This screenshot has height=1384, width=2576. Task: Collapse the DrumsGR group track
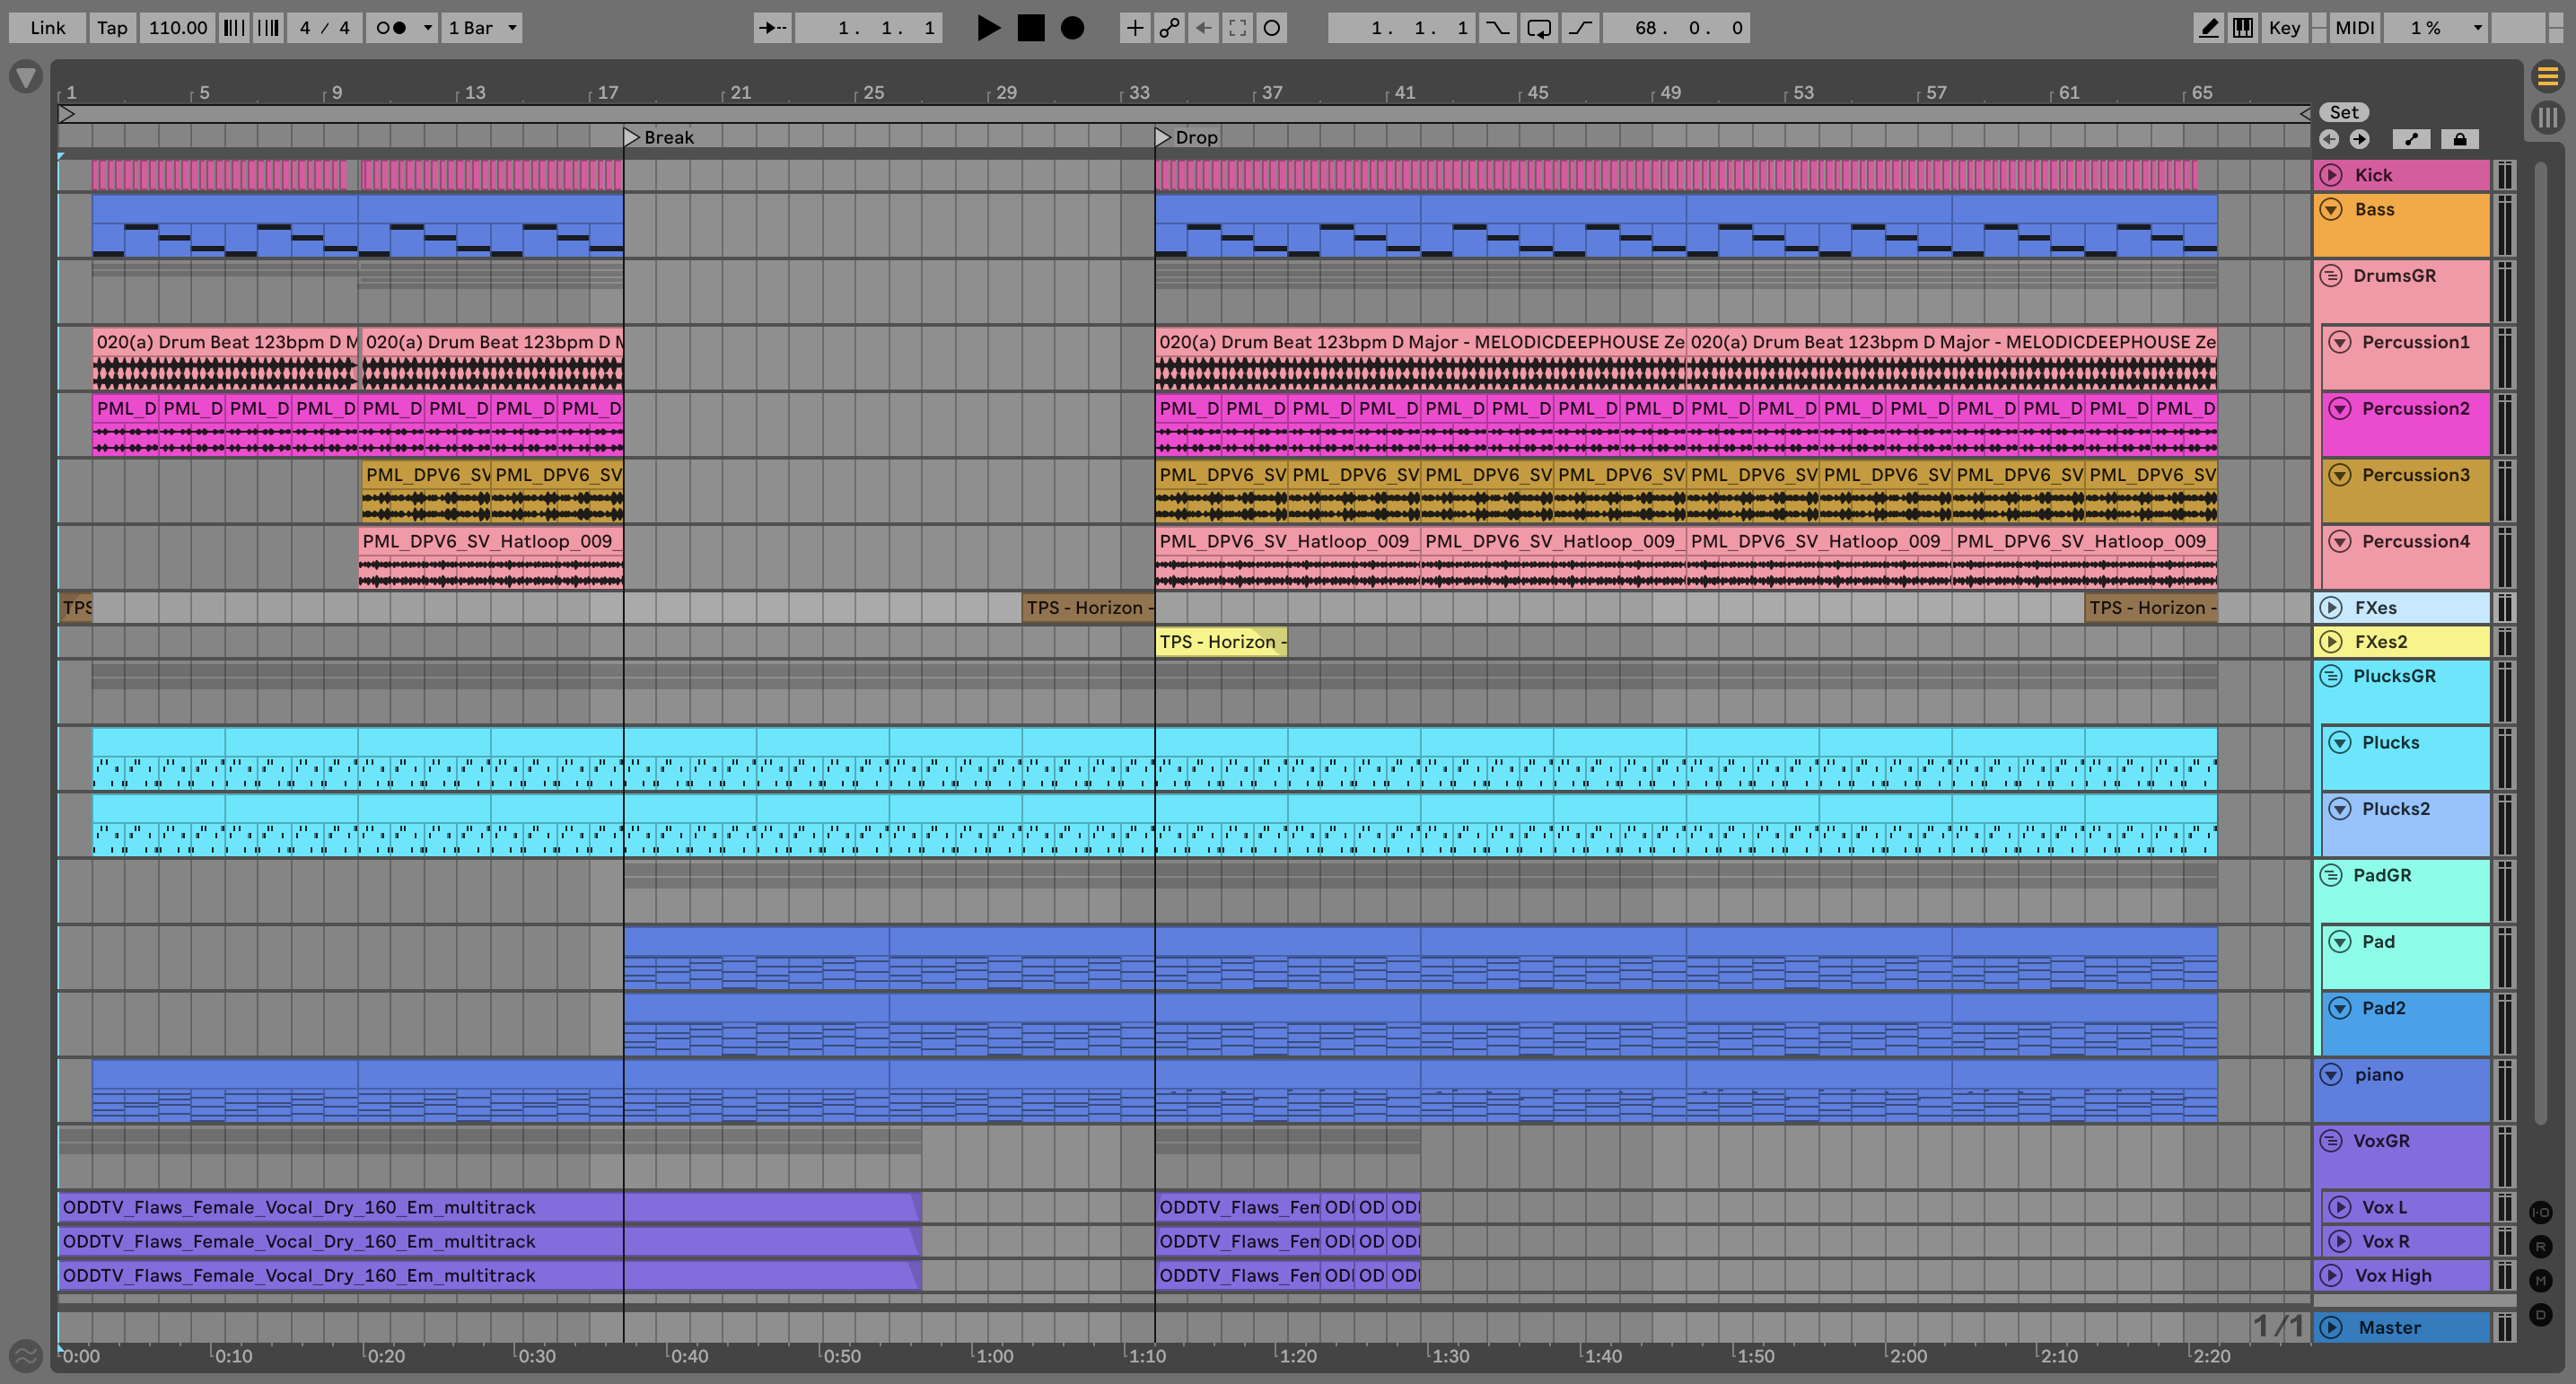[x=2331, y=276]
